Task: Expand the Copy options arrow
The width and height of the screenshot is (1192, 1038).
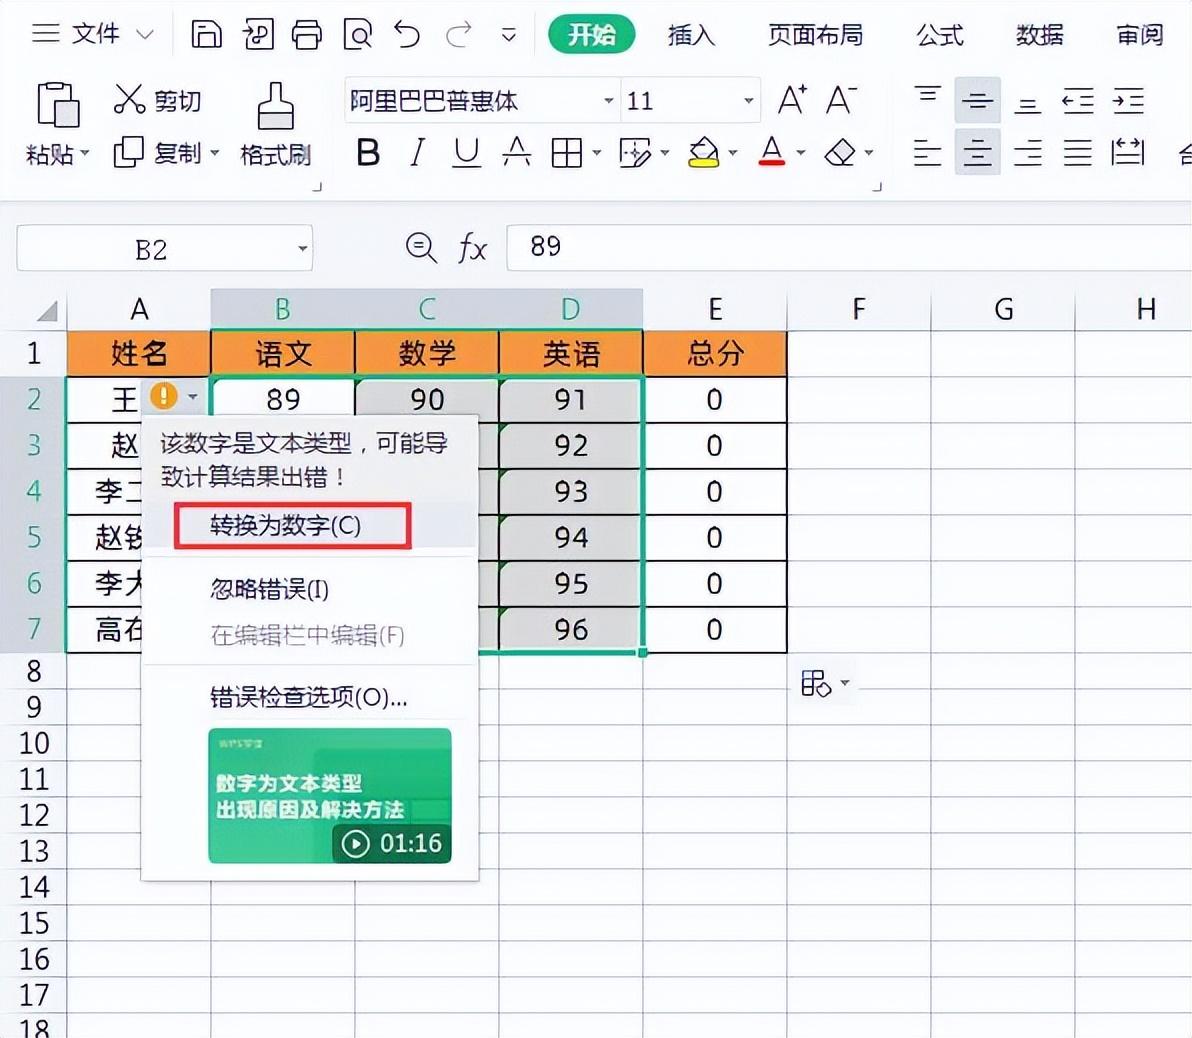Action: tap(214, 153)
